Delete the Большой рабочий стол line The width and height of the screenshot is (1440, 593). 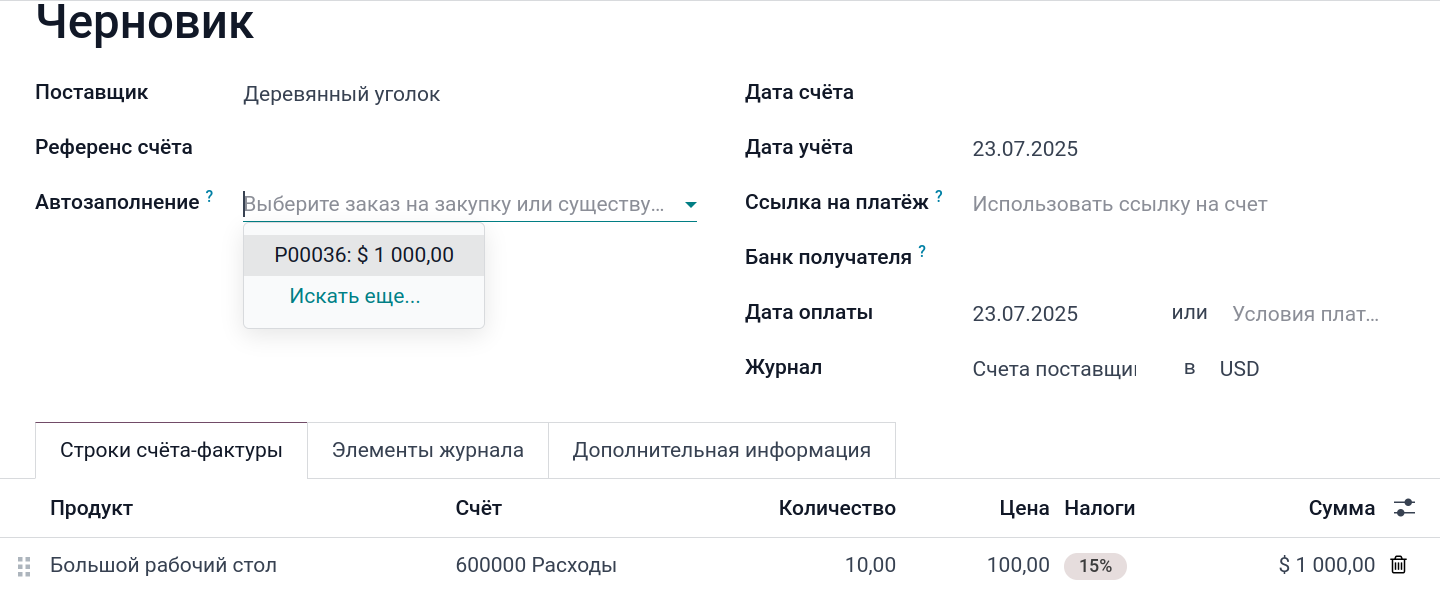point(1398,565)
